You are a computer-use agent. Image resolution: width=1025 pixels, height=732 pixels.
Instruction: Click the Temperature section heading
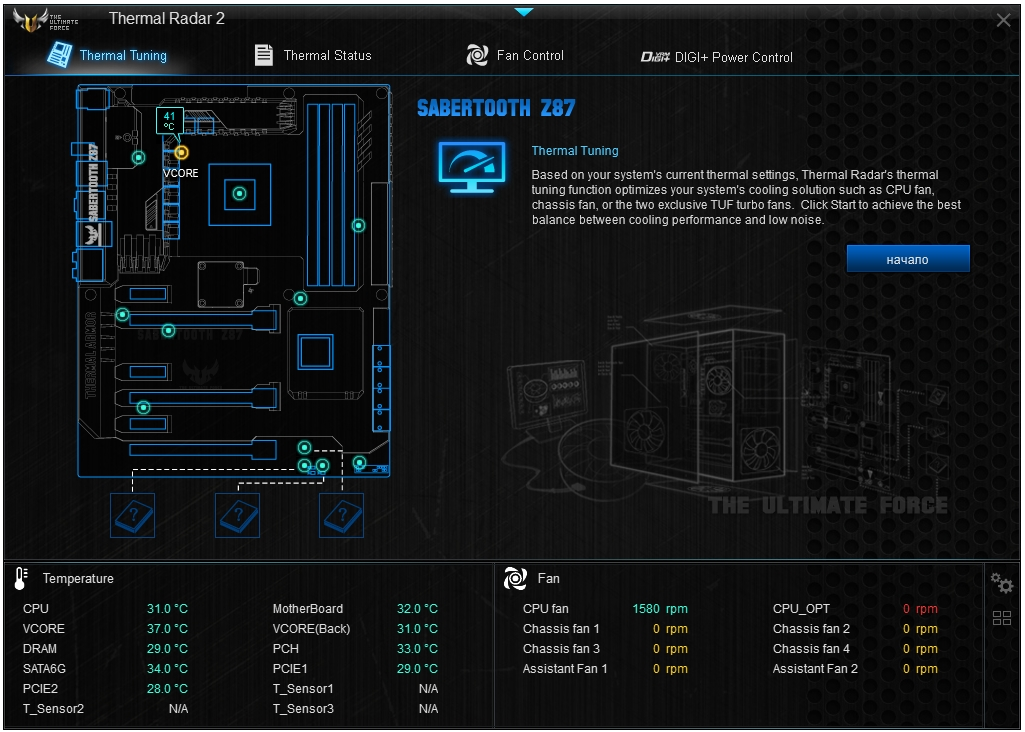tap(78, 578)
